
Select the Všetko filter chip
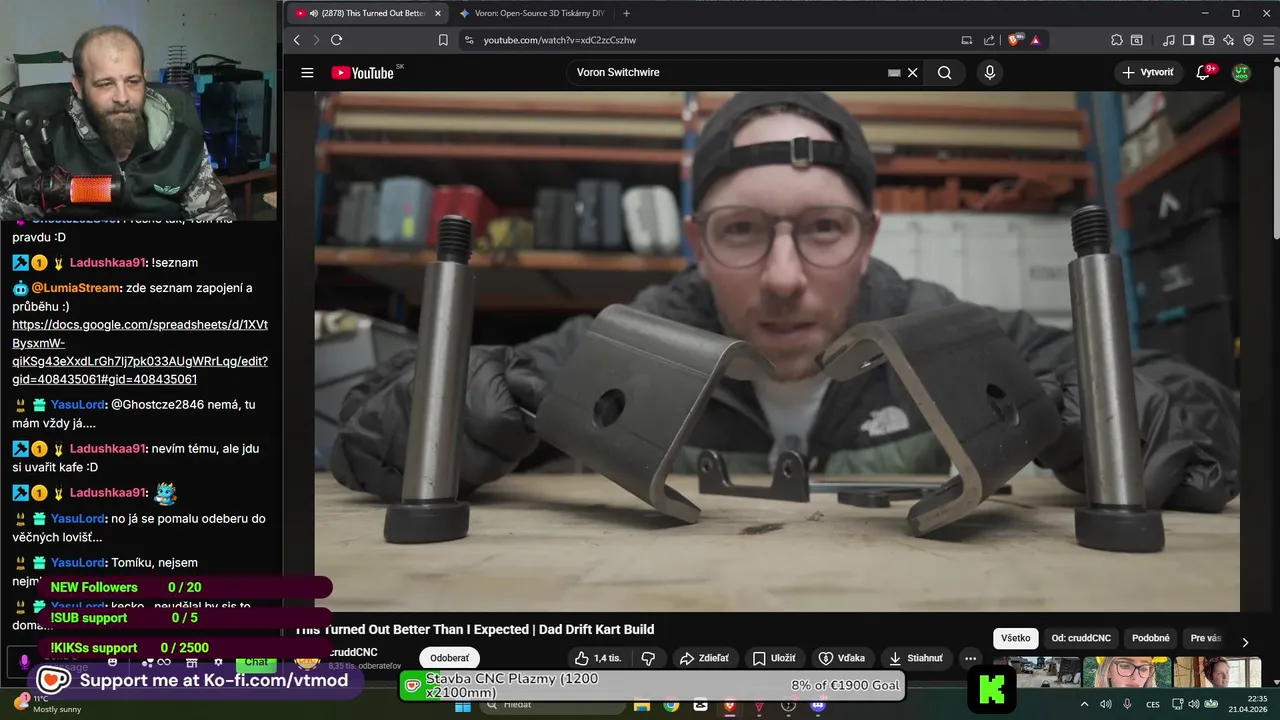click(x=1015, y=638)
